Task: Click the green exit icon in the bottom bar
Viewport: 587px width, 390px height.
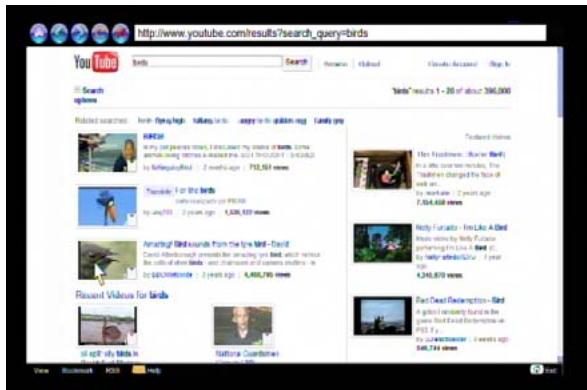Action: [x=536, y=370]
